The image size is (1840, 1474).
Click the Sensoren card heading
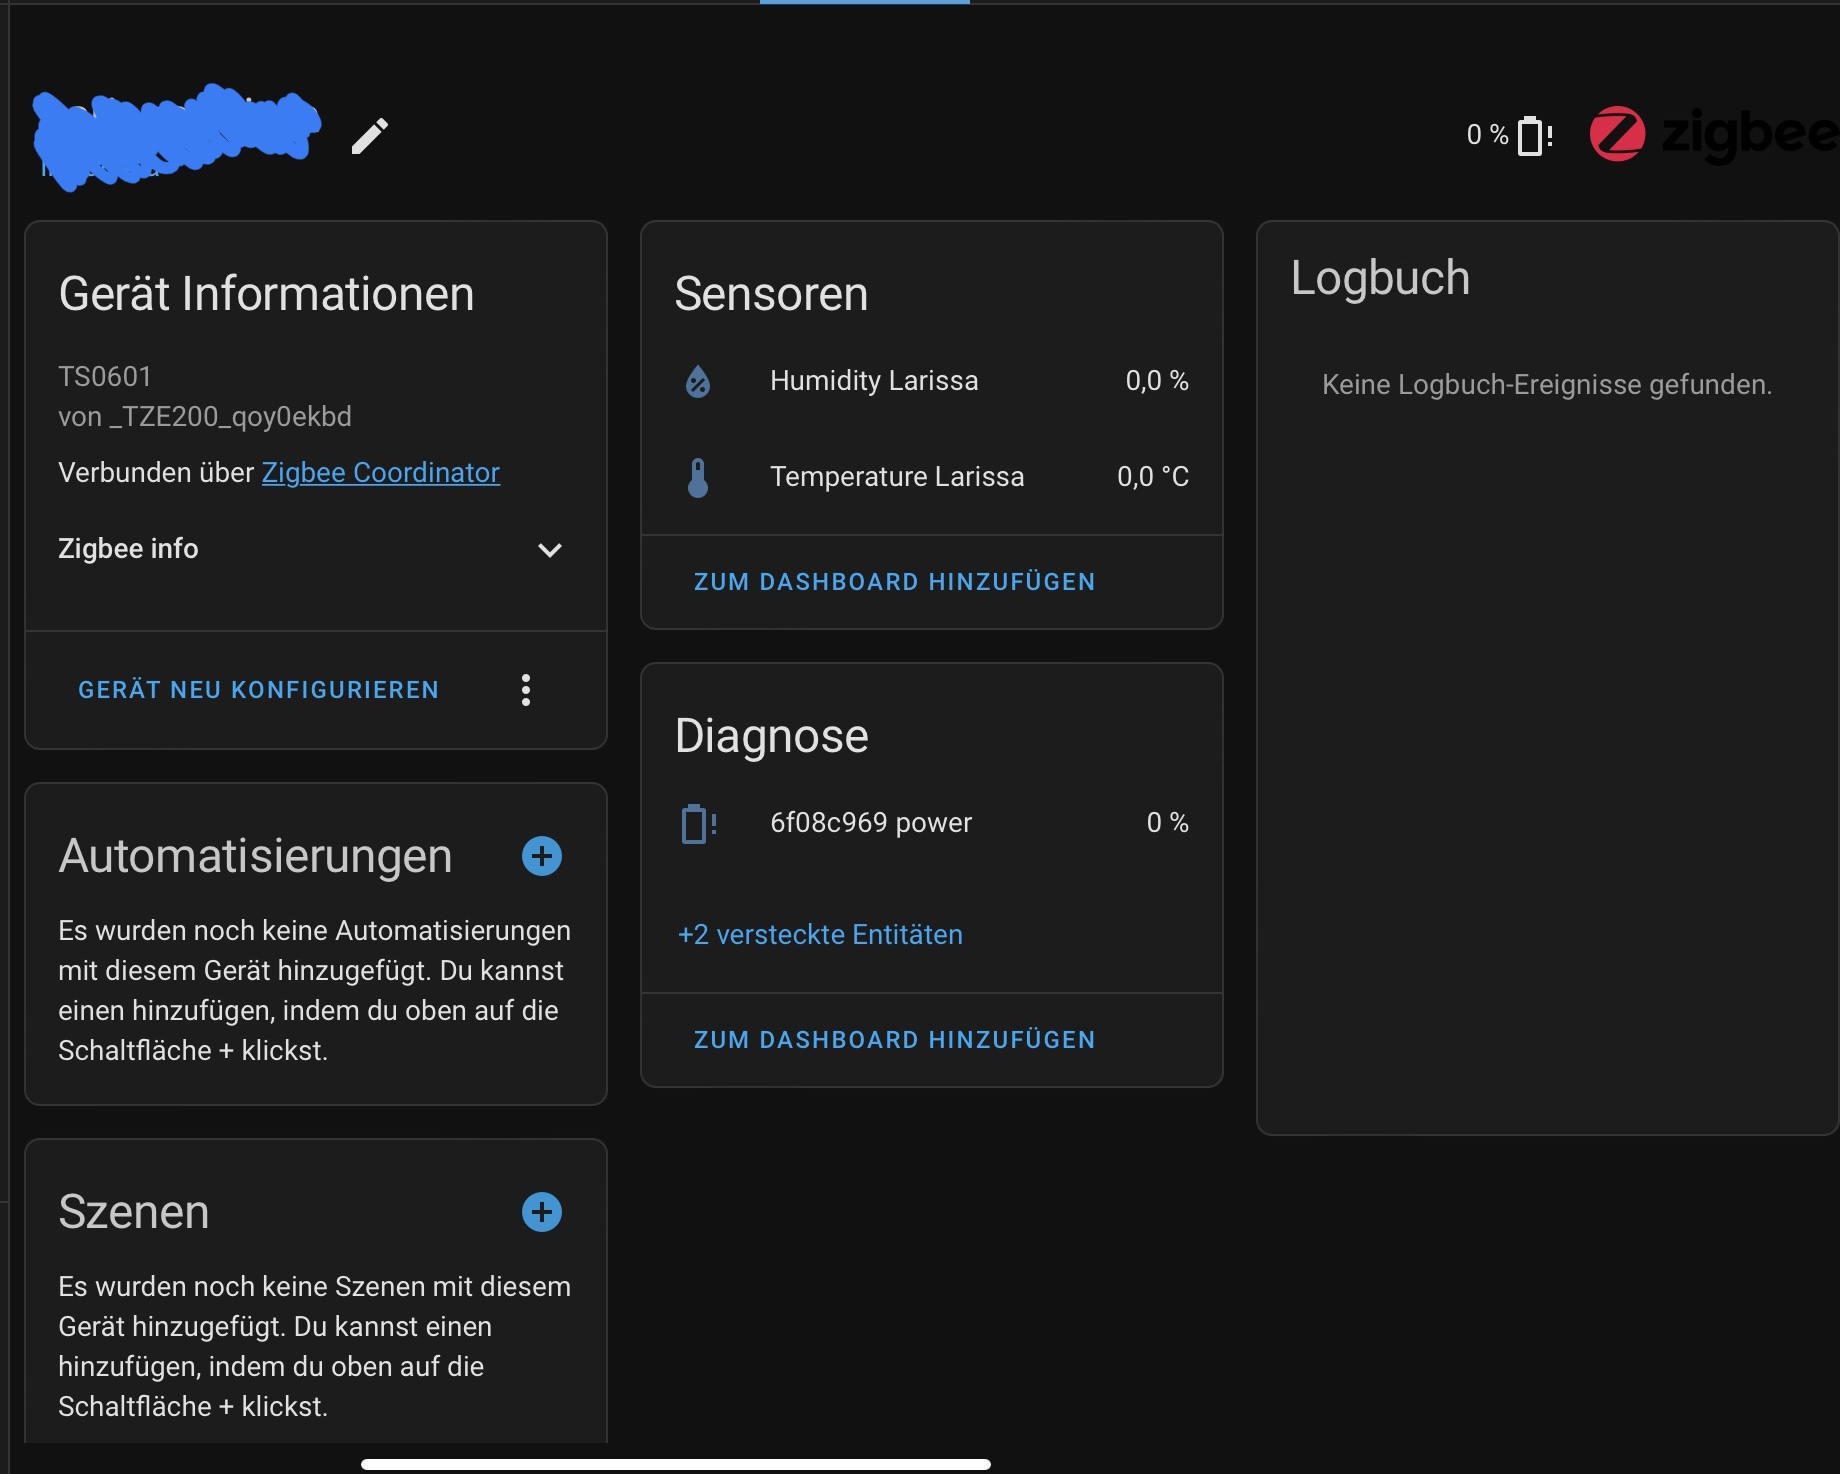coord(771,294)
